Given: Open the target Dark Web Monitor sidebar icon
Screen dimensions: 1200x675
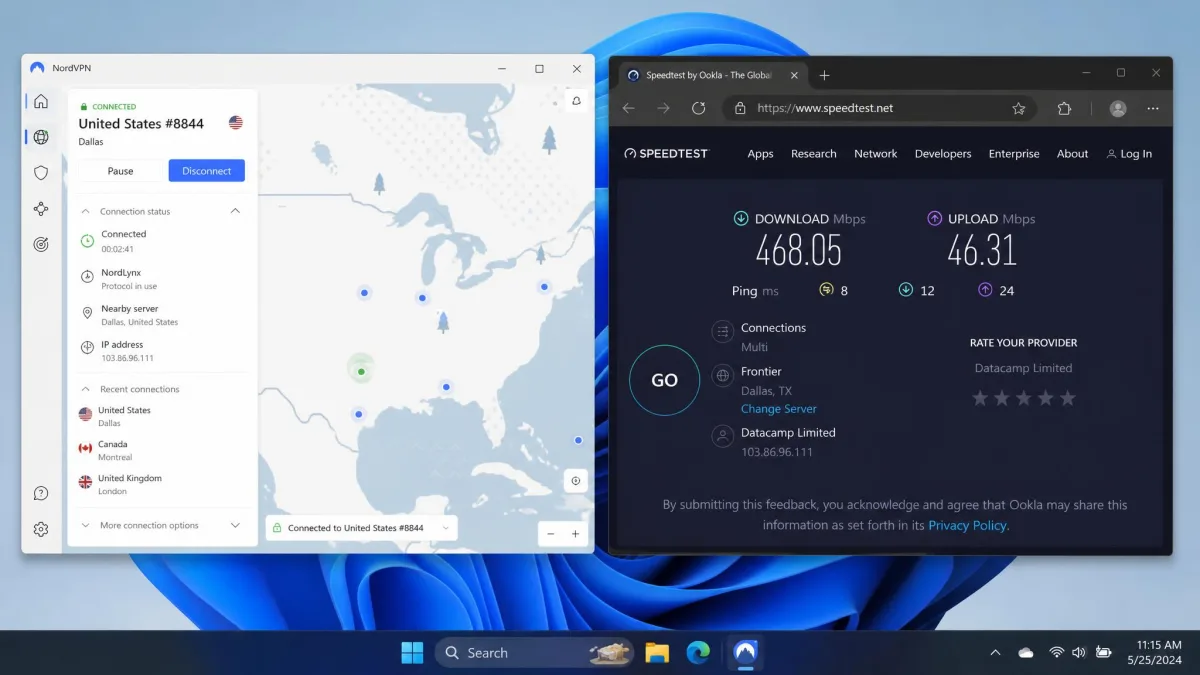Looking at the screenshot, I should pyautogui.click(x=41, y=244).
